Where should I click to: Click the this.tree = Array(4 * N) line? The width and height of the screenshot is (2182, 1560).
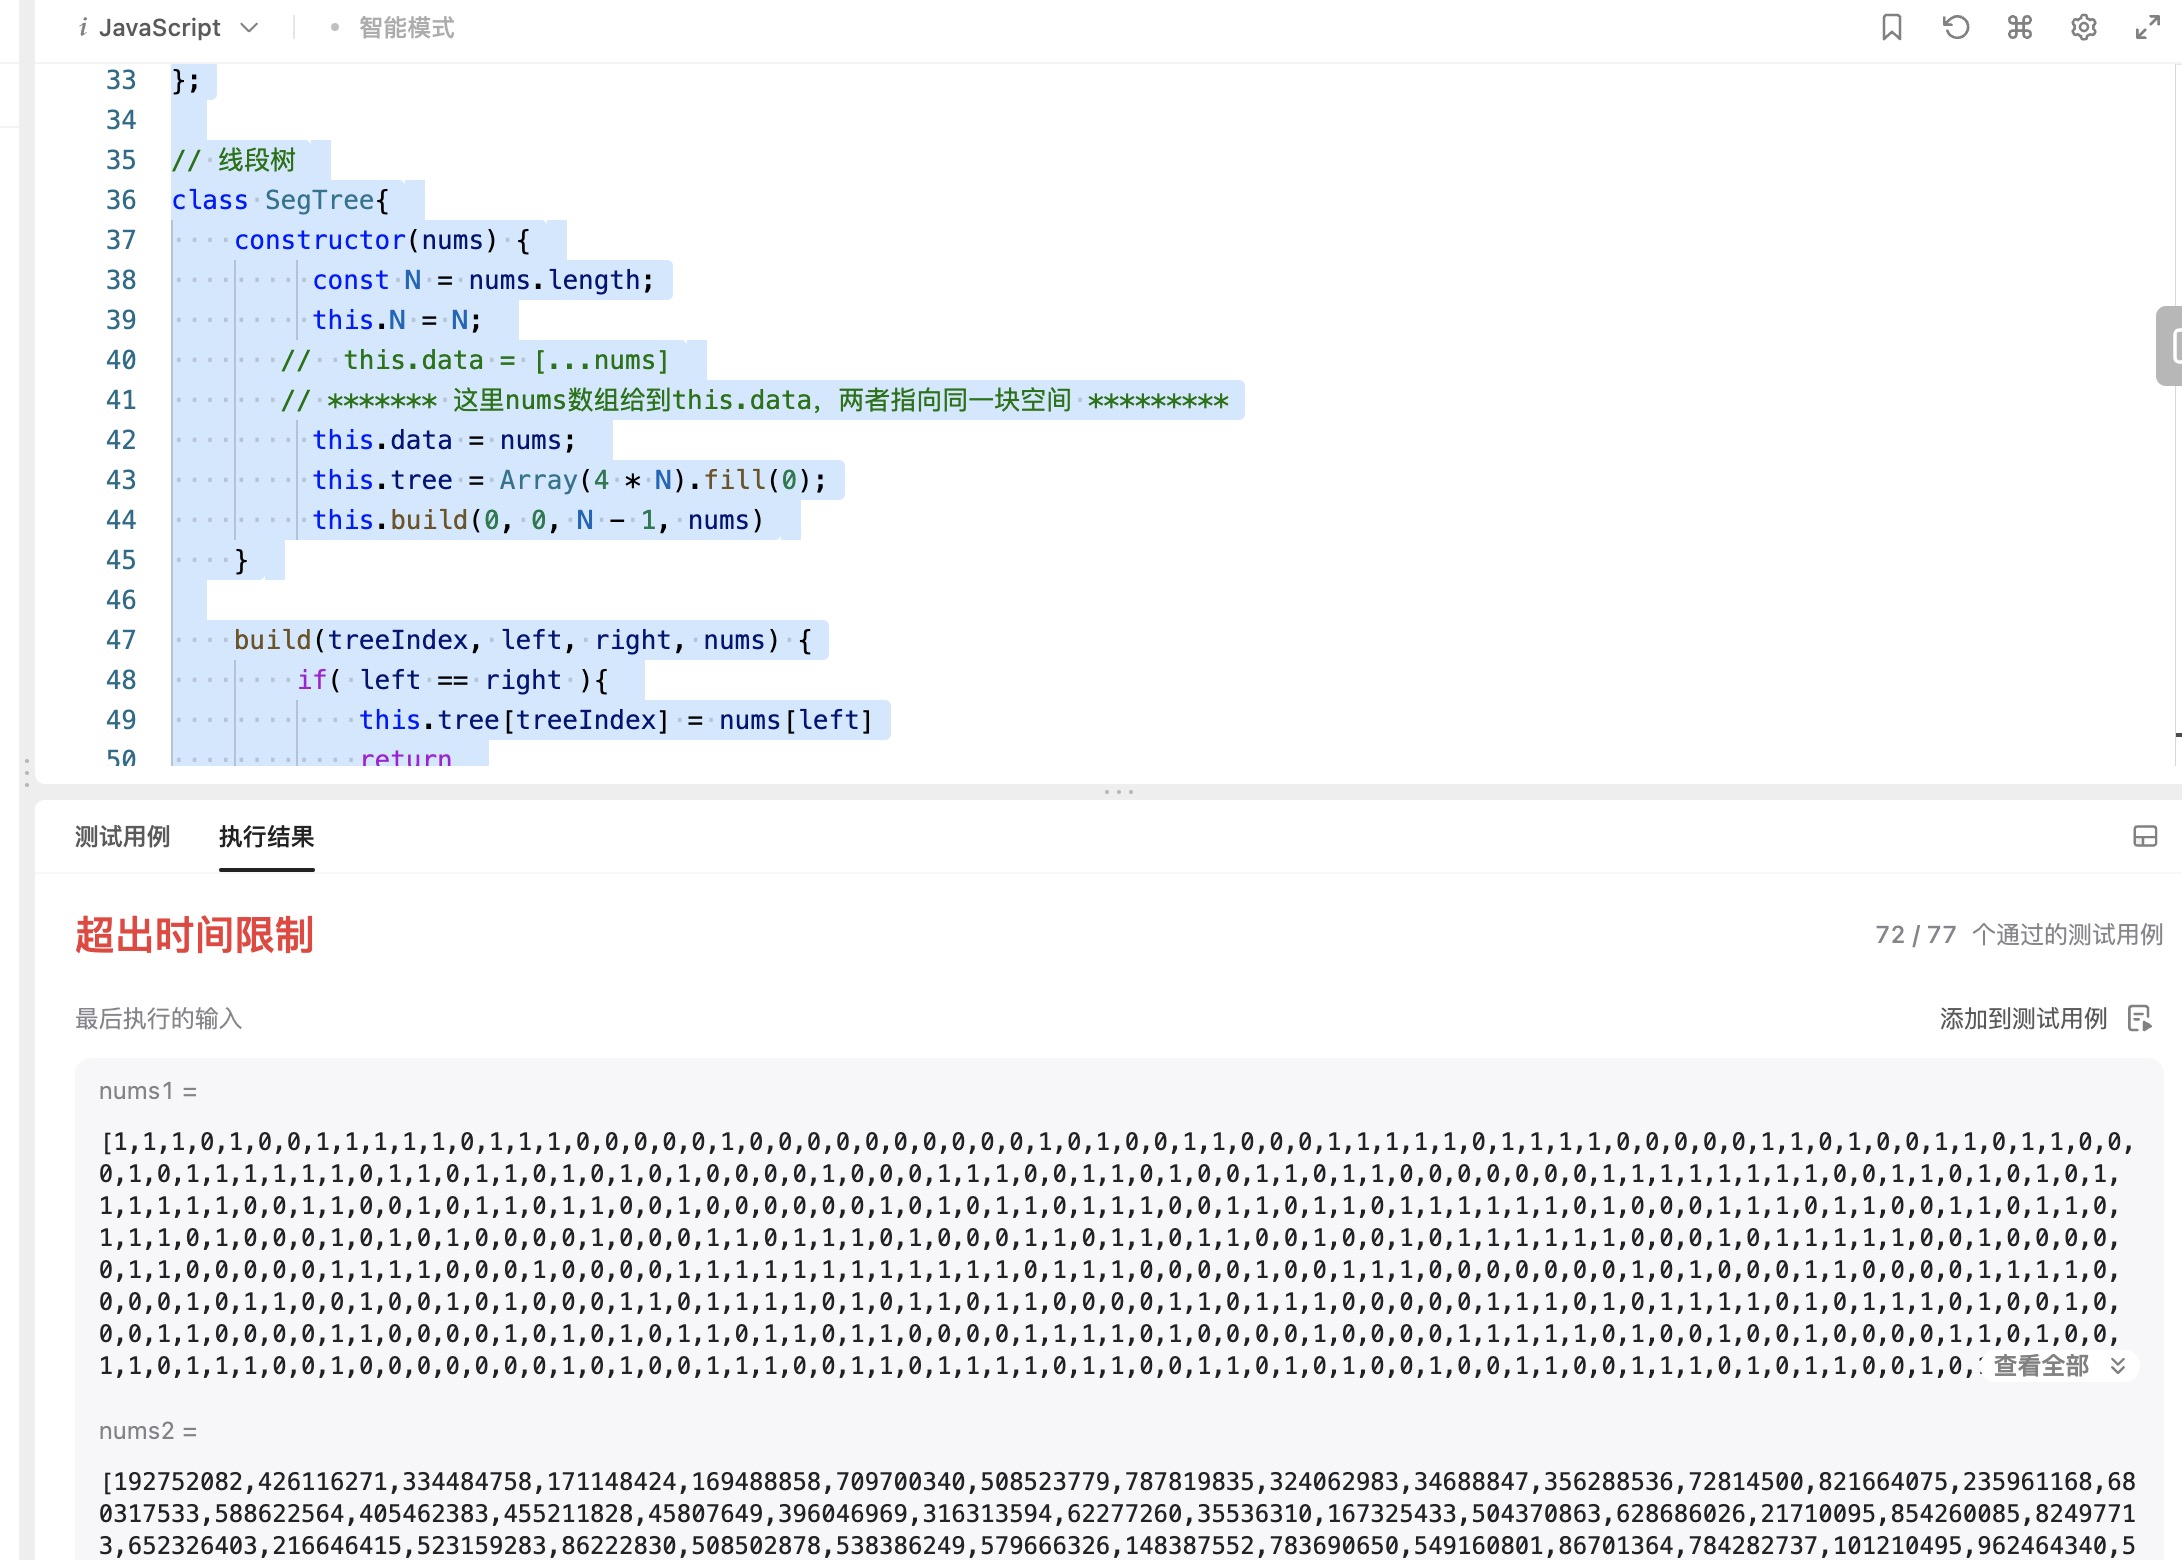pos(570,480)
